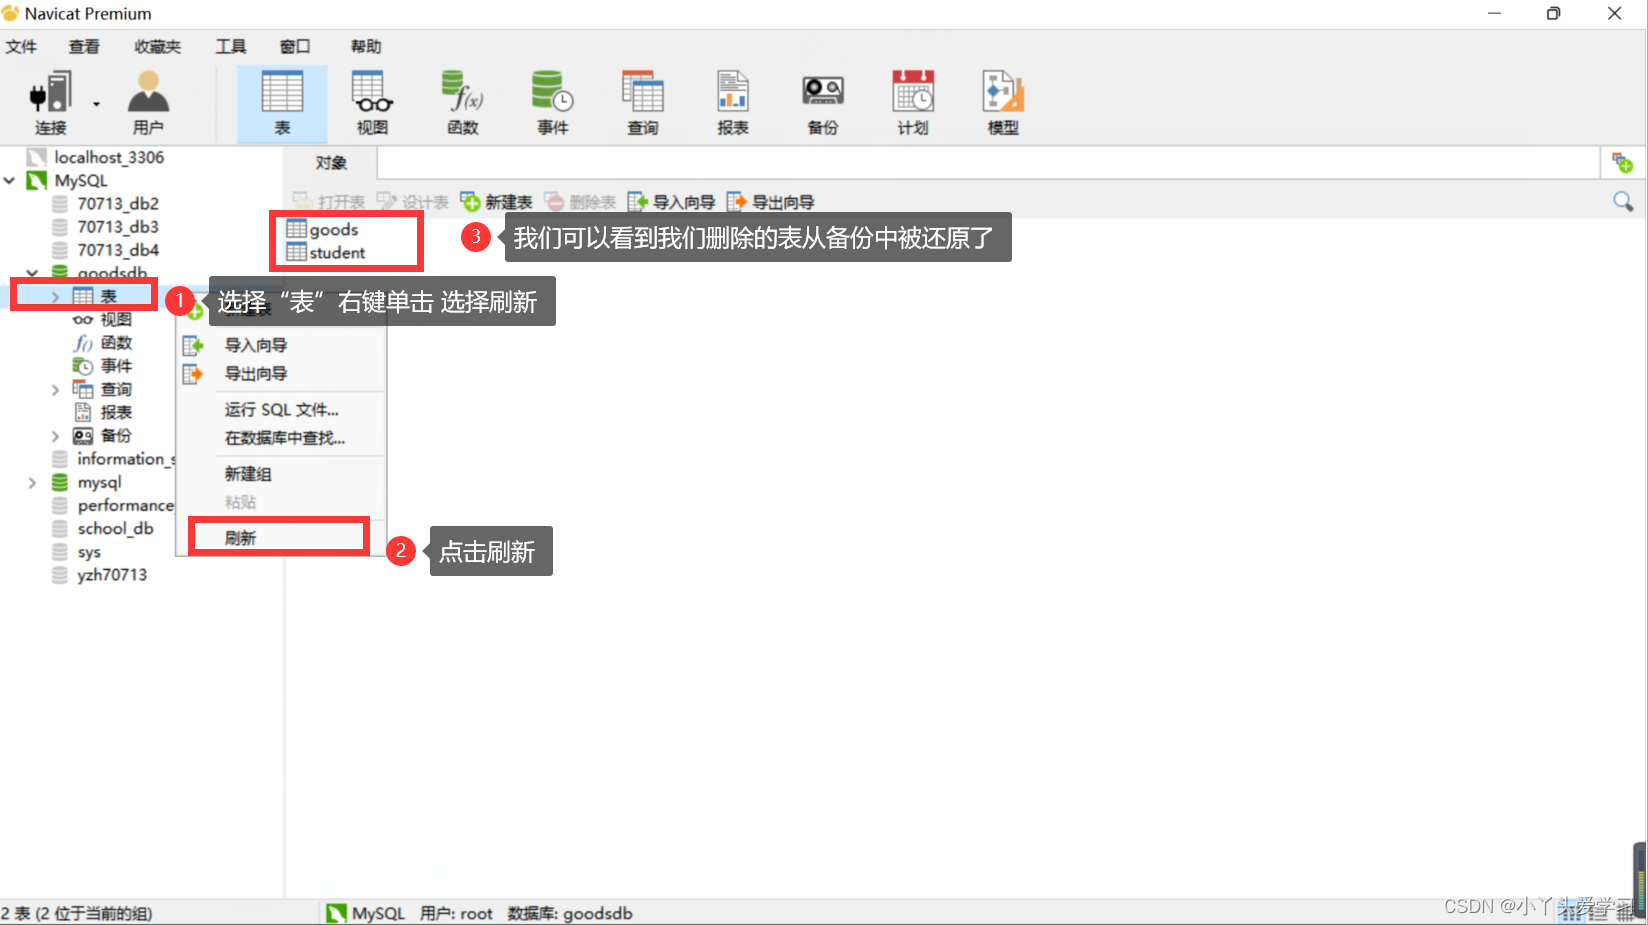Expand the 表 node under goodsdb
Image resolution: width=1648 pixels, height=925 pixels.
[55, 297]
